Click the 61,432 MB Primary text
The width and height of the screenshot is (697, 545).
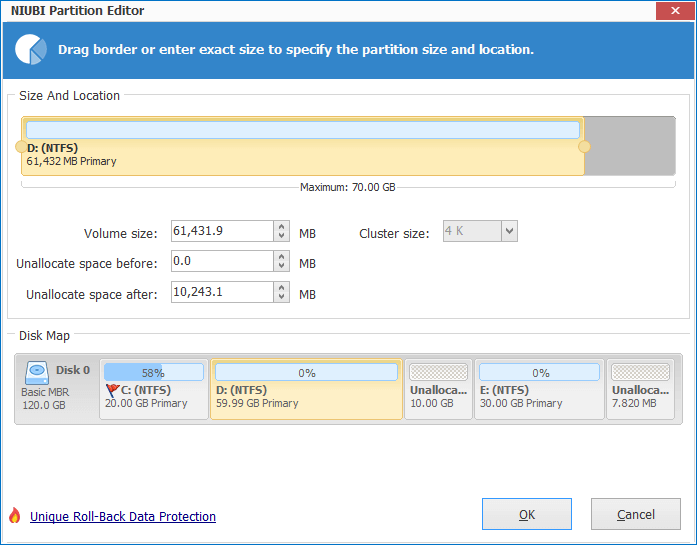tap(72, 161)
